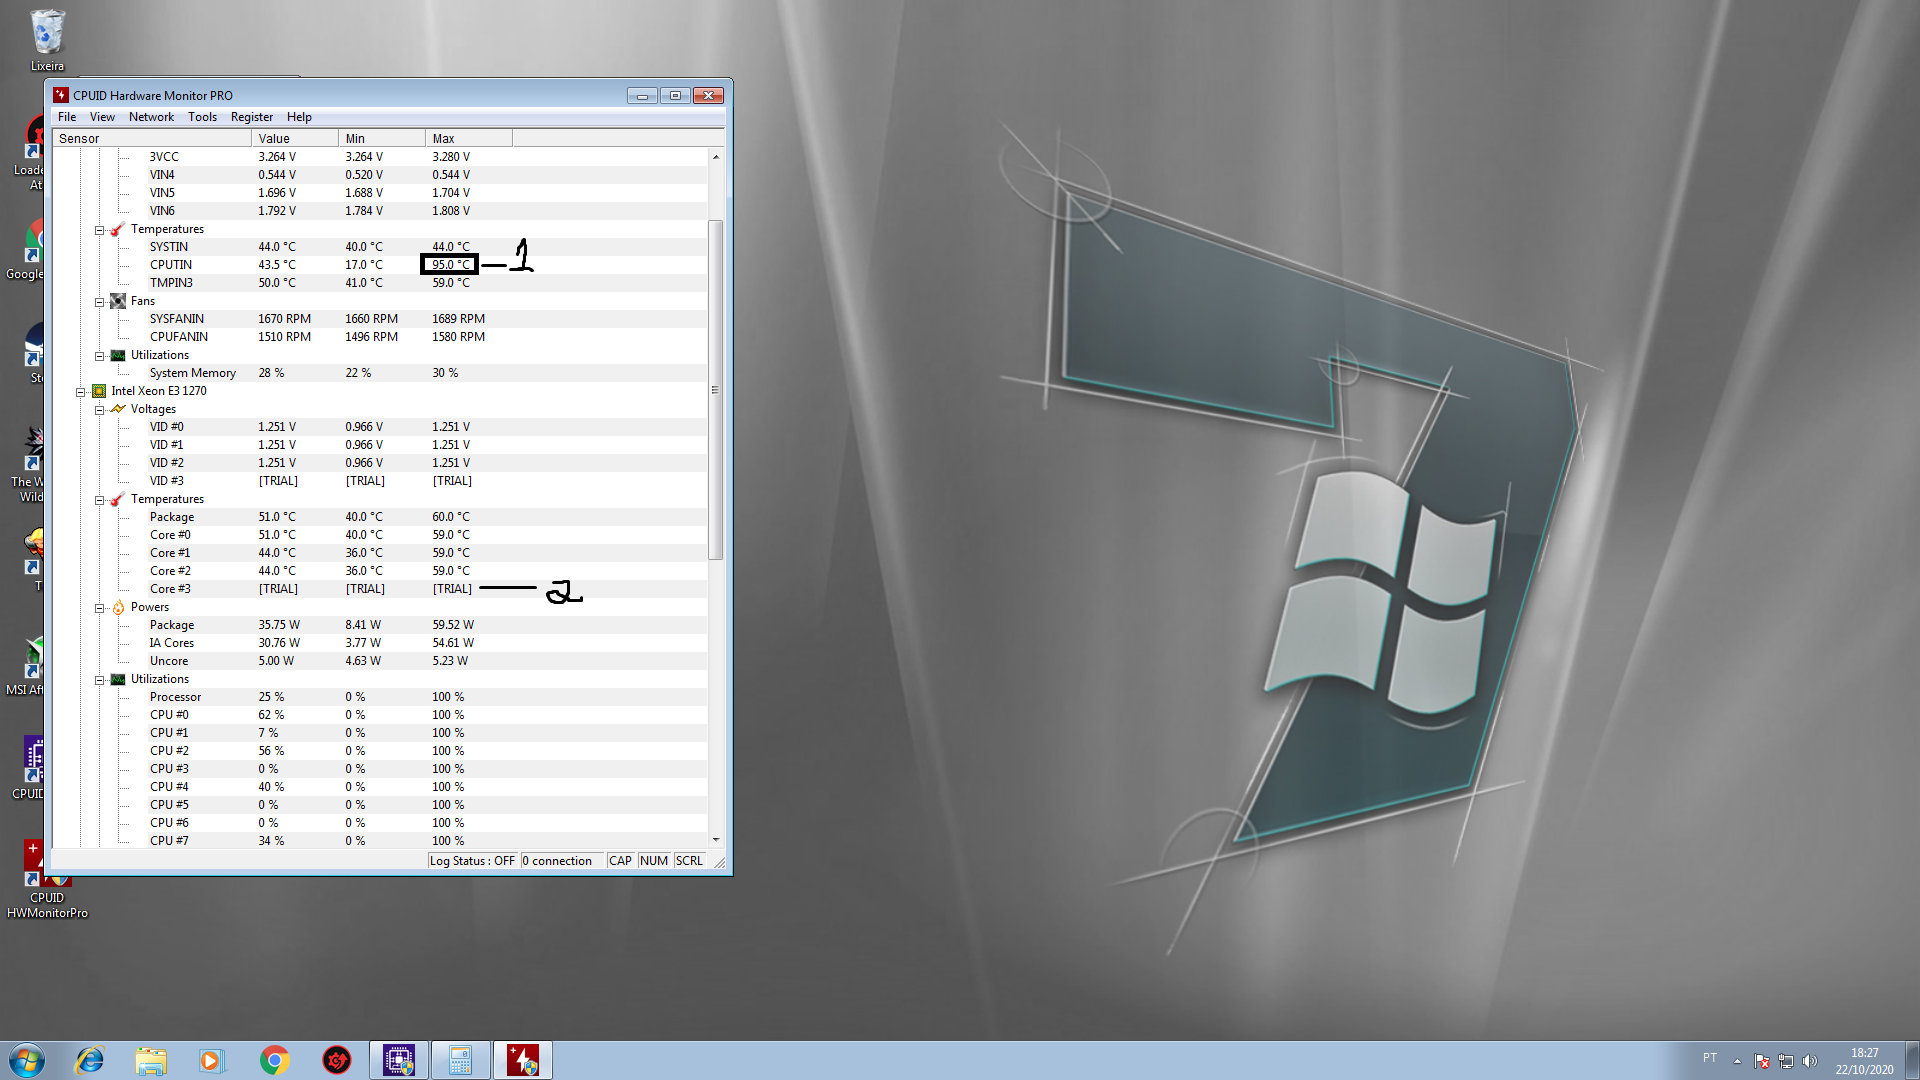Click the fan icon beside Fans
1920x1080 pixels.
[118, 301]
